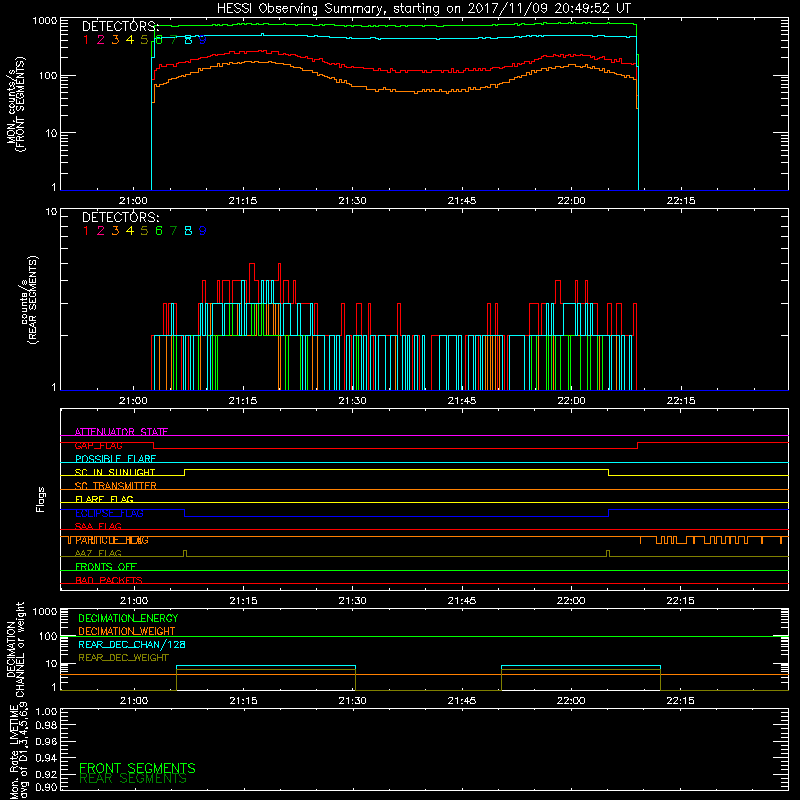Click 22:15 tick label under front segments plot
800x800 pixels.
(x=681, y=201)
